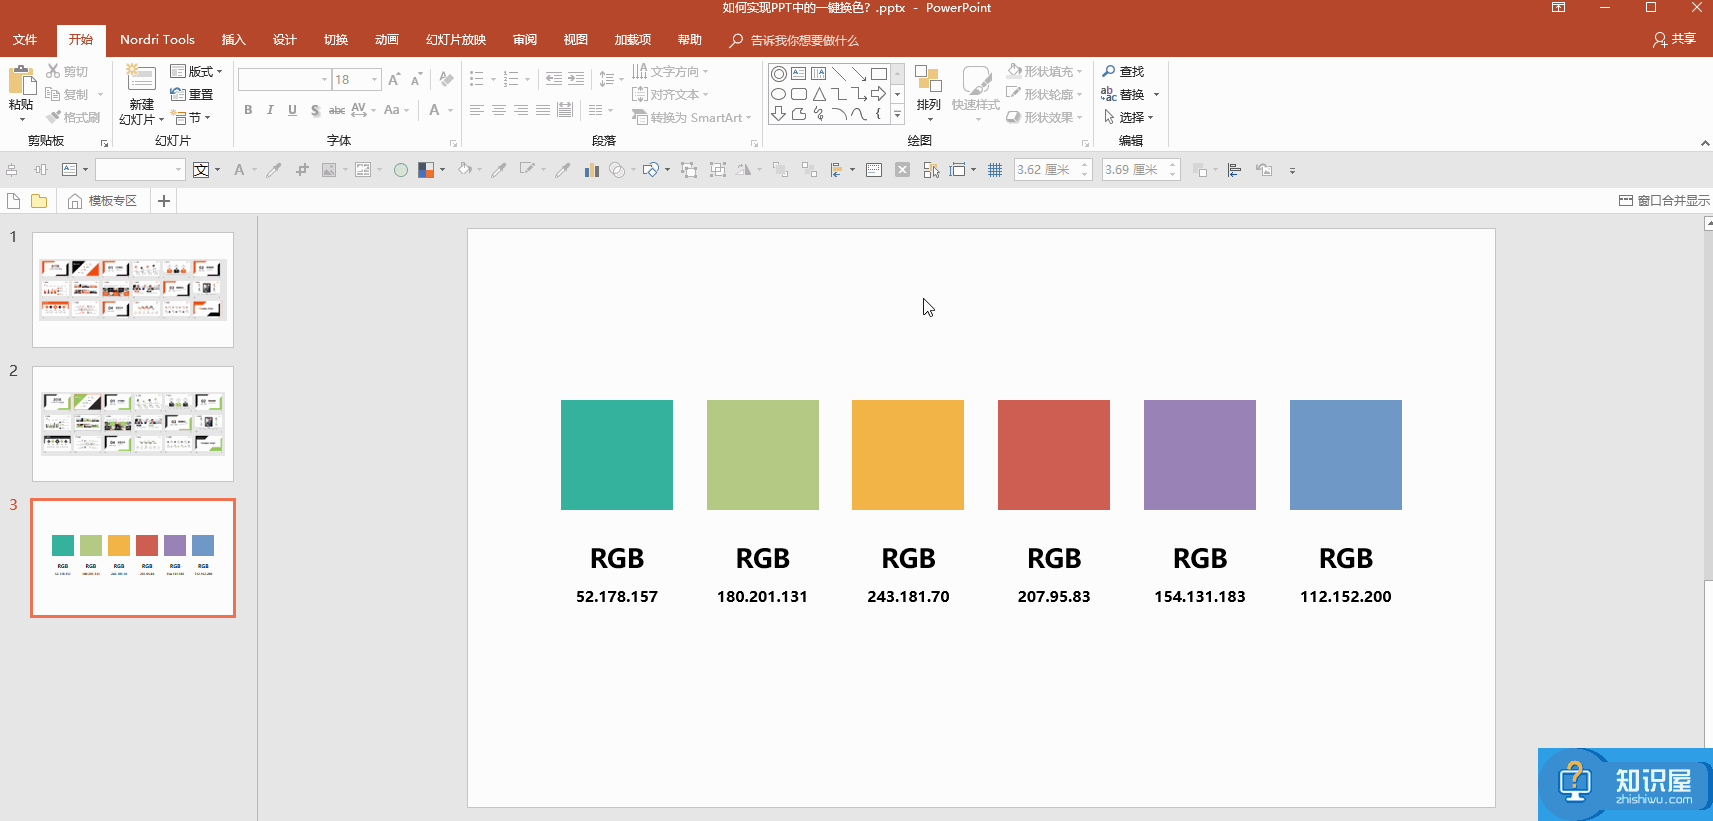Click the 模板专区 home tab
This screenshot has width=1713, height=821.
point(102,201)
